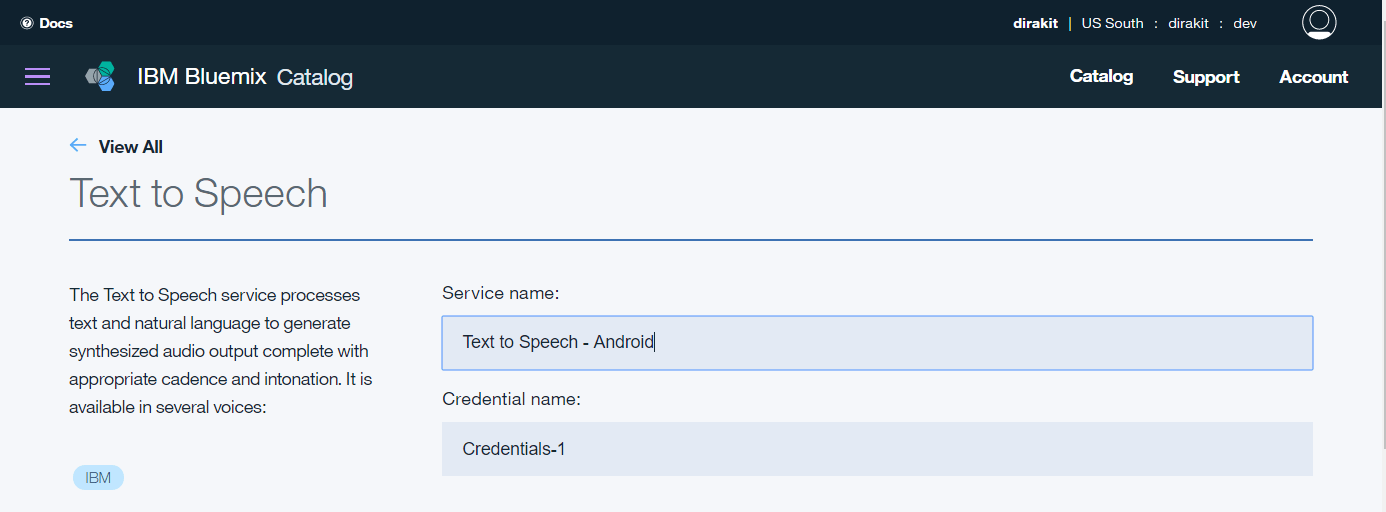Click the IBM tag badge
The image size is (1386, 512).
pyautogui.click(x=98, y=477)
